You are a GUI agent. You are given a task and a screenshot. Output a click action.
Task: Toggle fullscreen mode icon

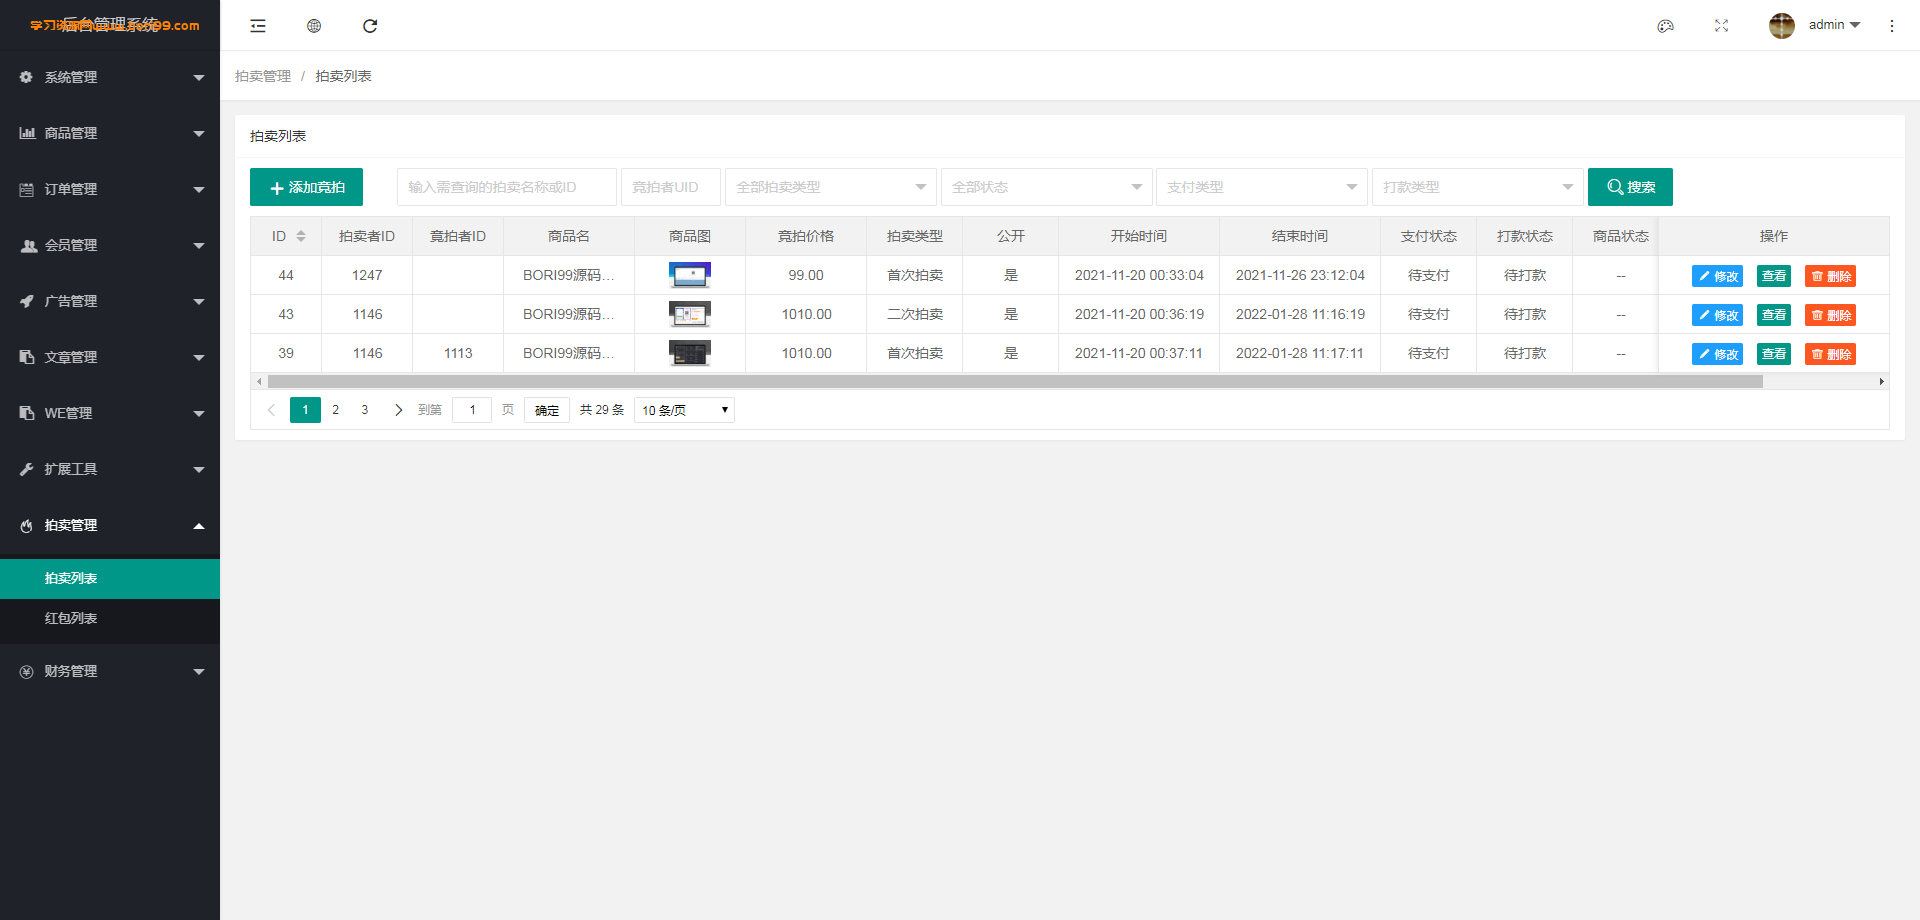pyautogui.click(x=1721, y=26)
